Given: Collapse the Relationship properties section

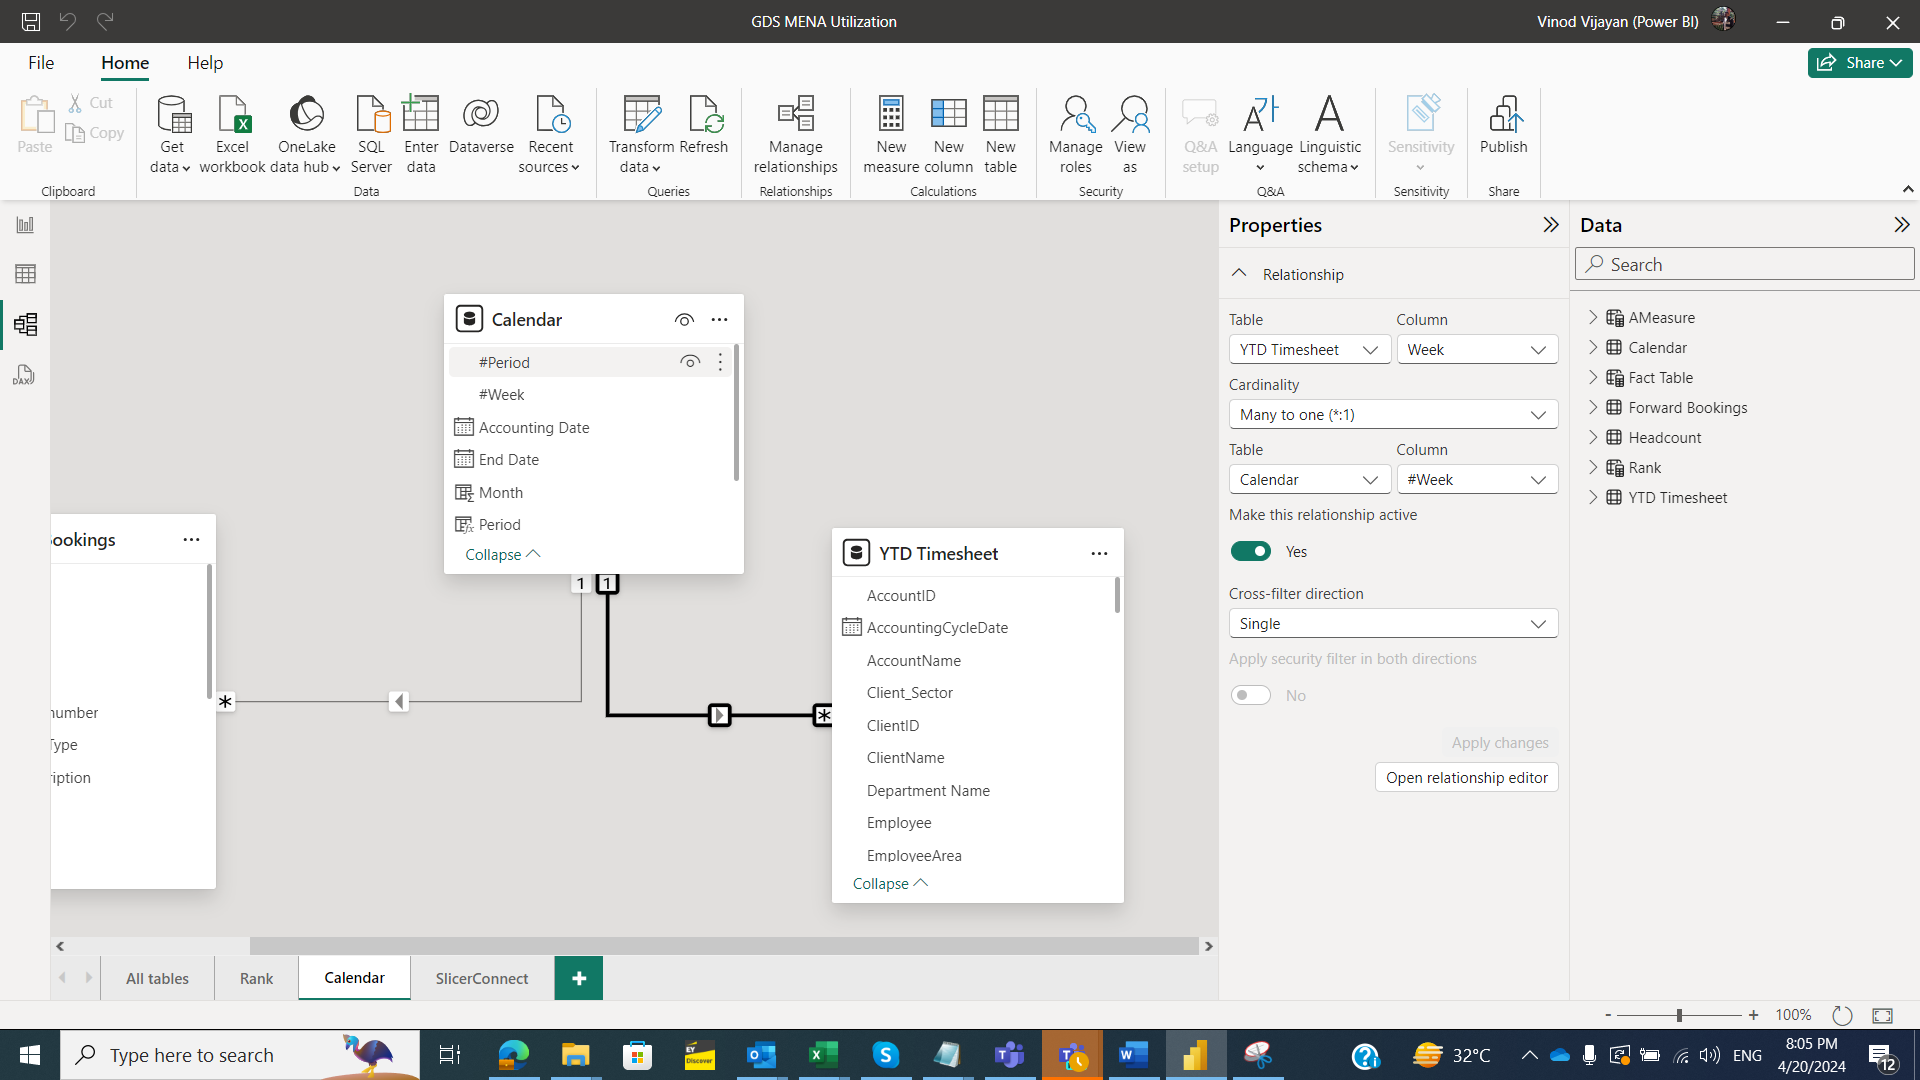Looking at the screenshot, I should coord(1239,273).
